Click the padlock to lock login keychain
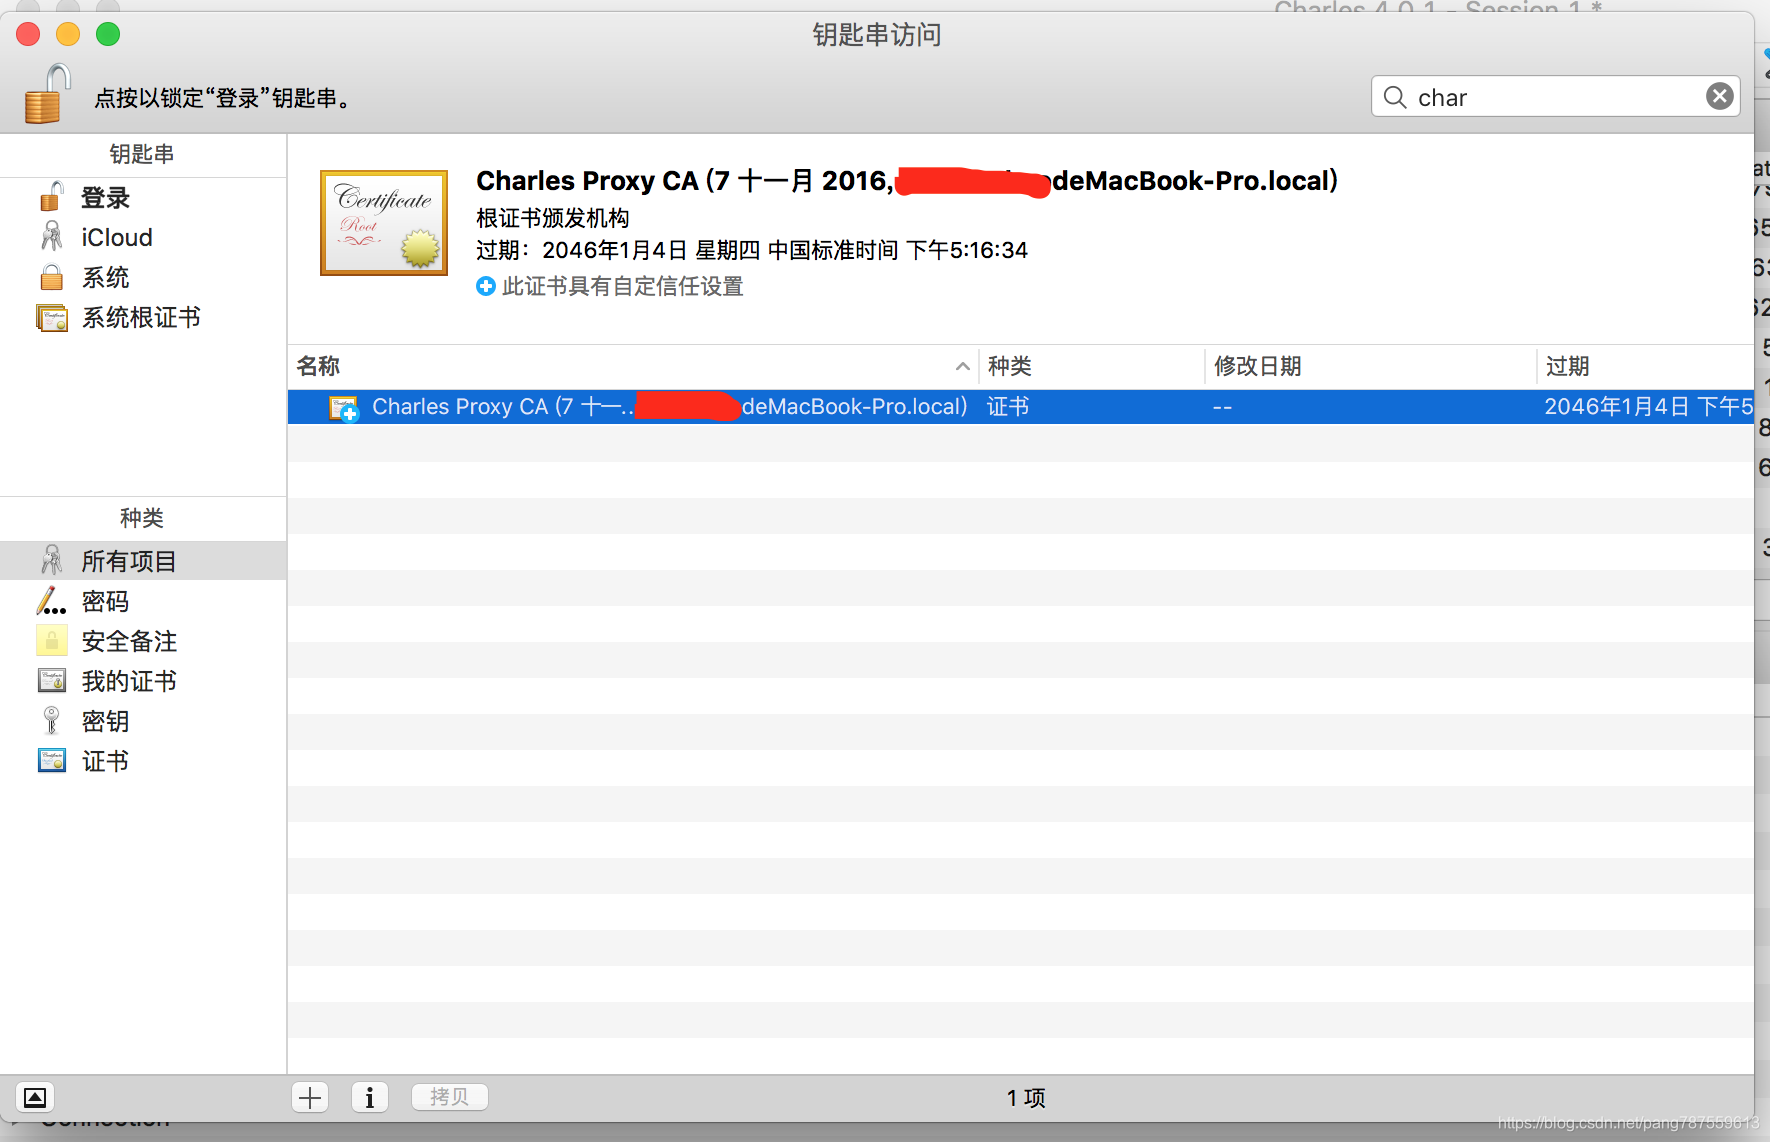 coord(48,94)
